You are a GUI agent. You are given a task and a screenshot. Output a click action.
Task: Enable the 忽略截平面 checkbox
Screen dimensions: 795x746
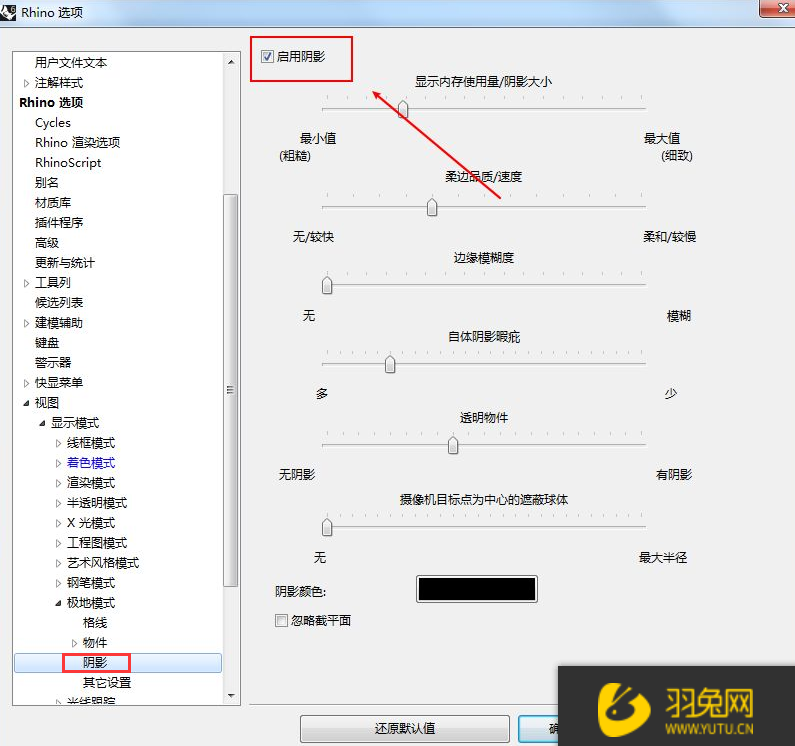(281, 620)
